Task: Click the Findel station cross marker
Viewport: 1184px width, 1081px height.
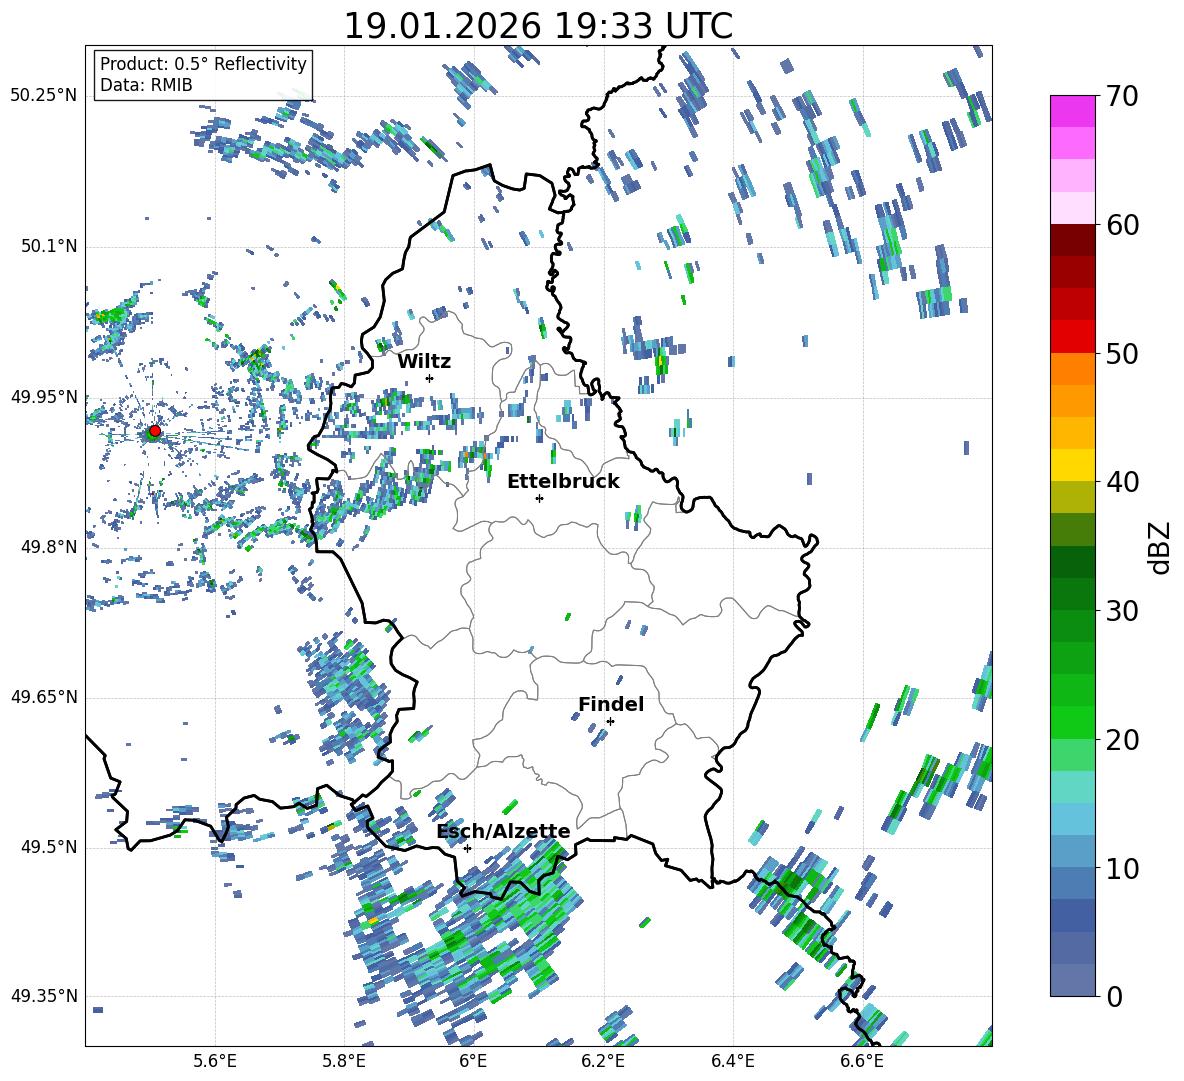Action: [x=610, y=722]
